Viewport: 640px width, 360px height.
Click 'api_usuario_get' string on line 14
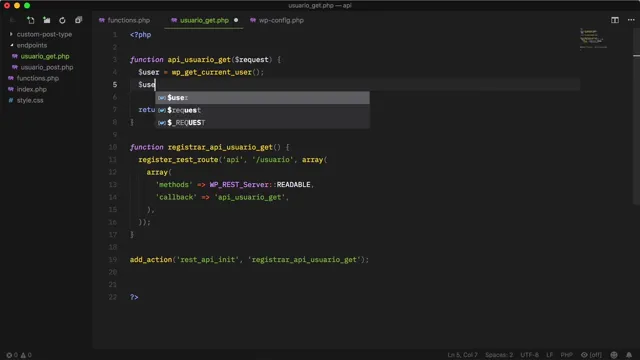(x=249, y=197)
